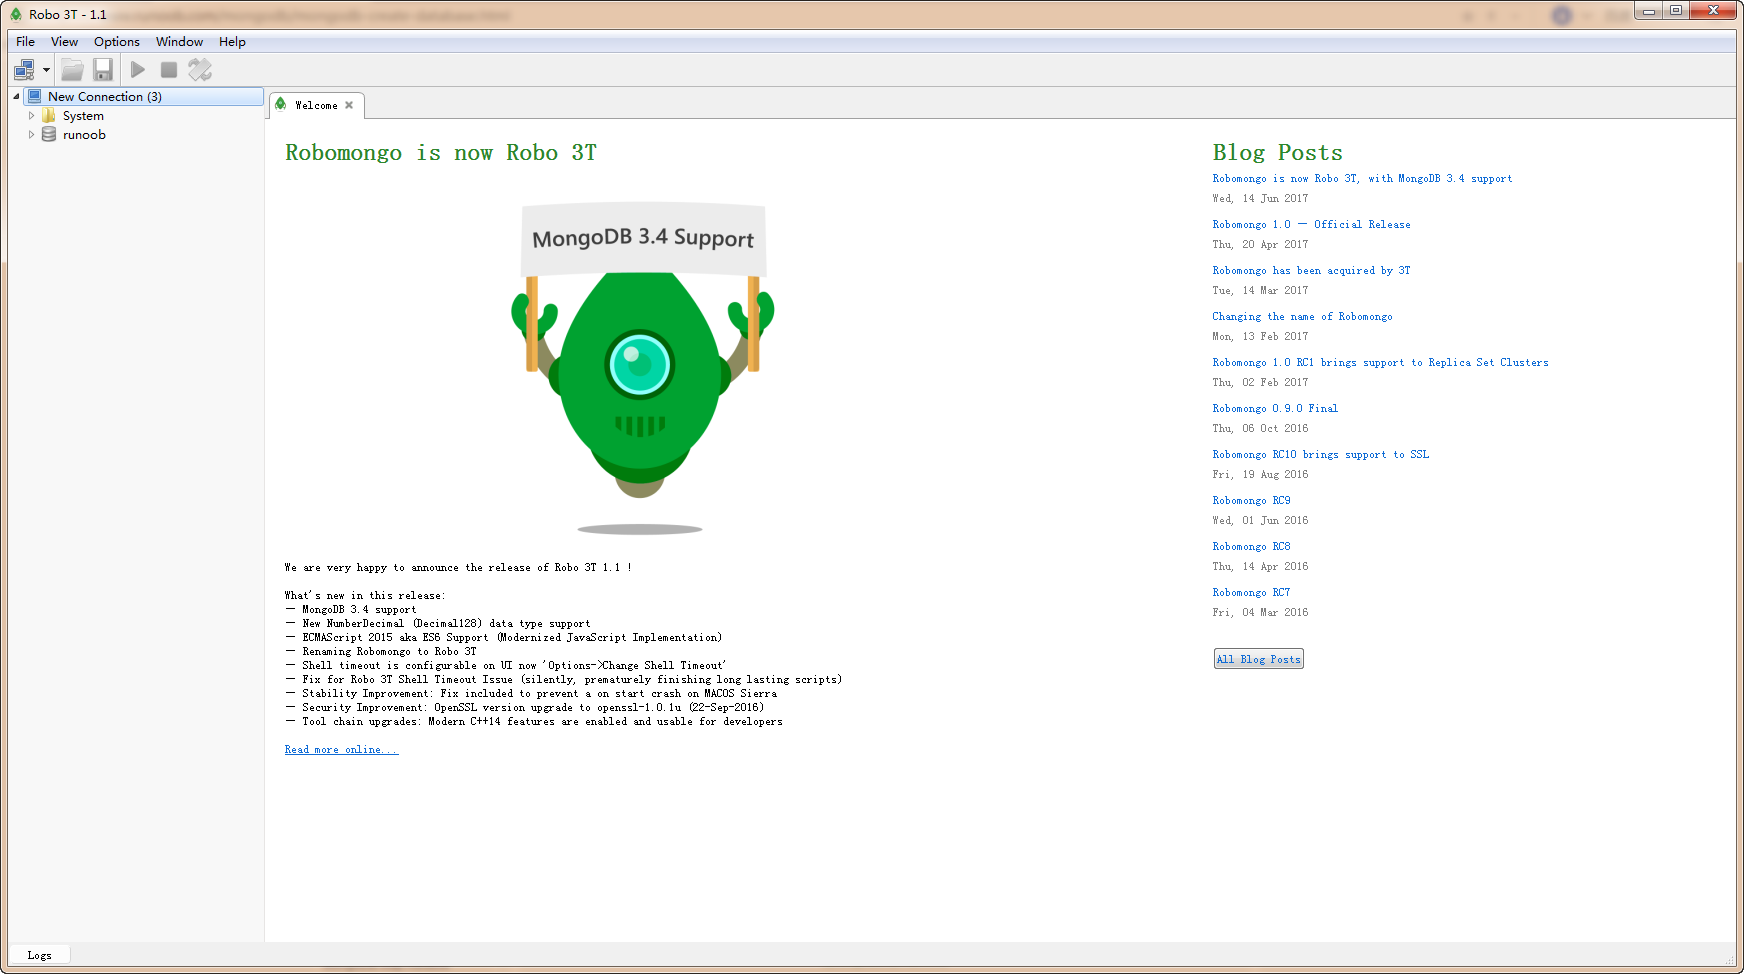Click the 'Blog Posts' heading
The image size is (1744, 974).
point(1277,153)
